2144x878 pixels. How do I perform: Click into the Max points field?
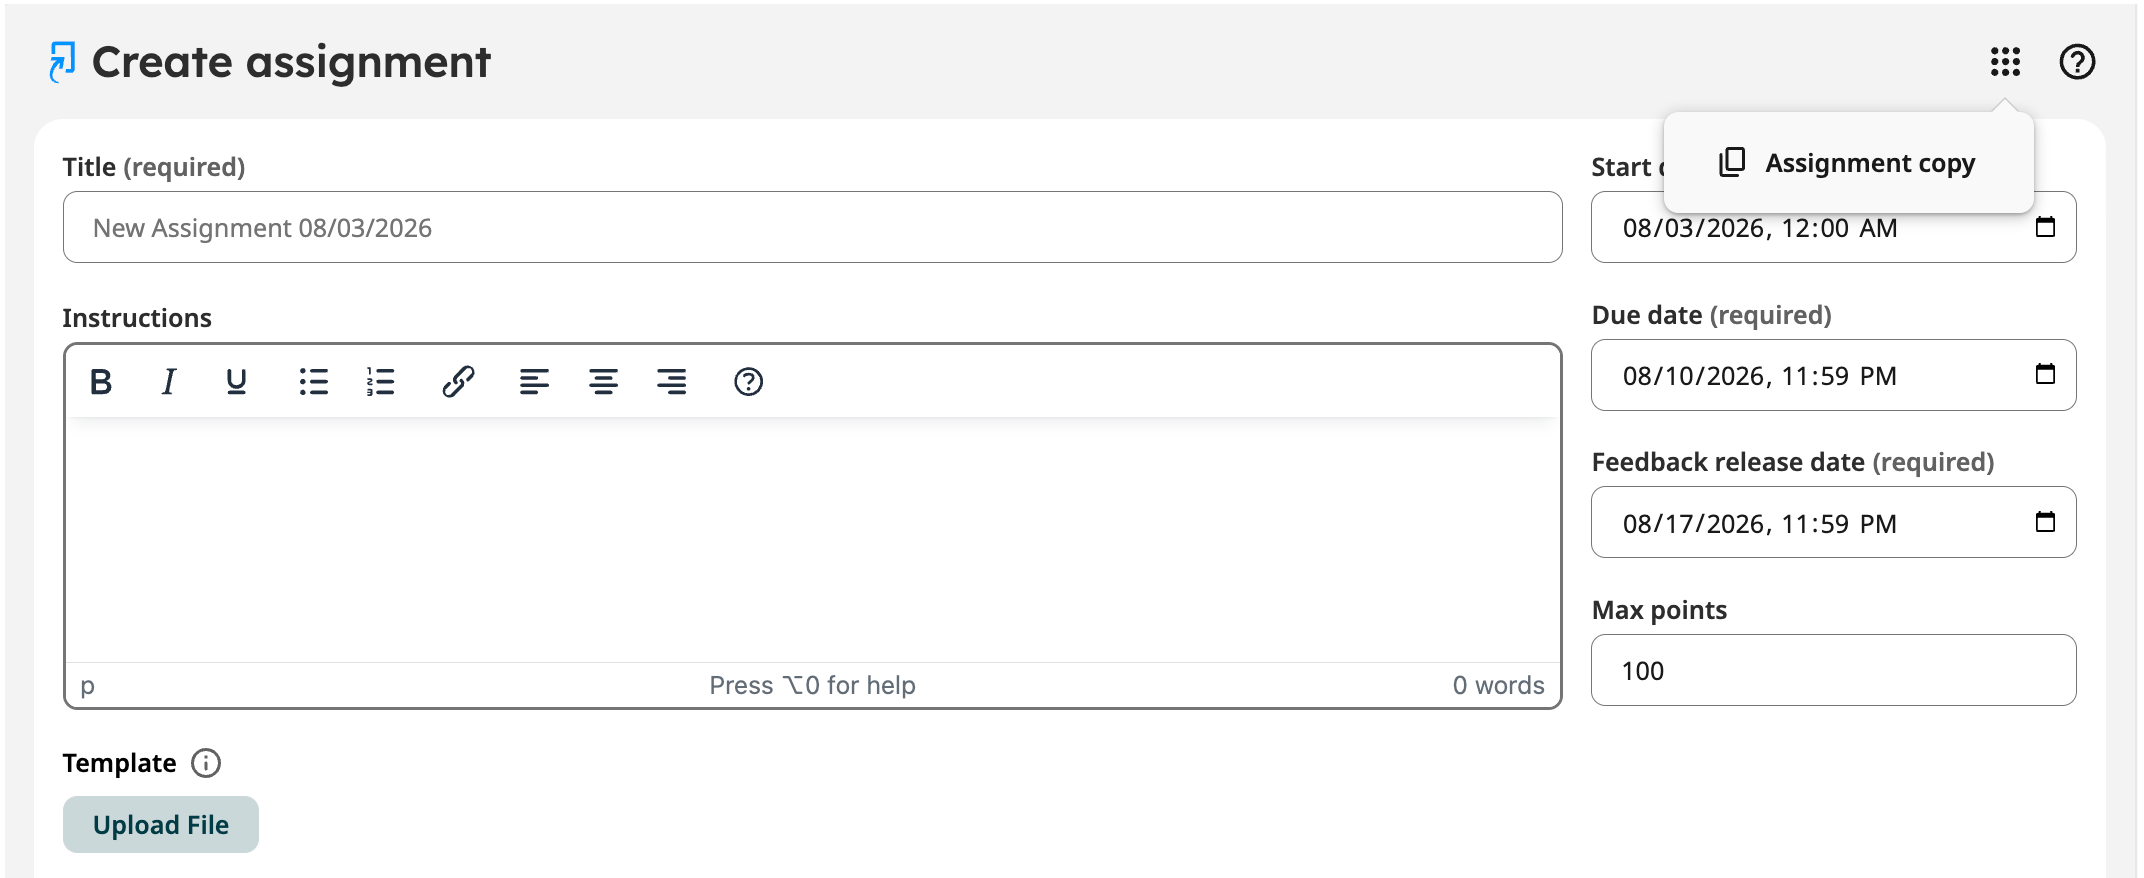(1833, 670)
